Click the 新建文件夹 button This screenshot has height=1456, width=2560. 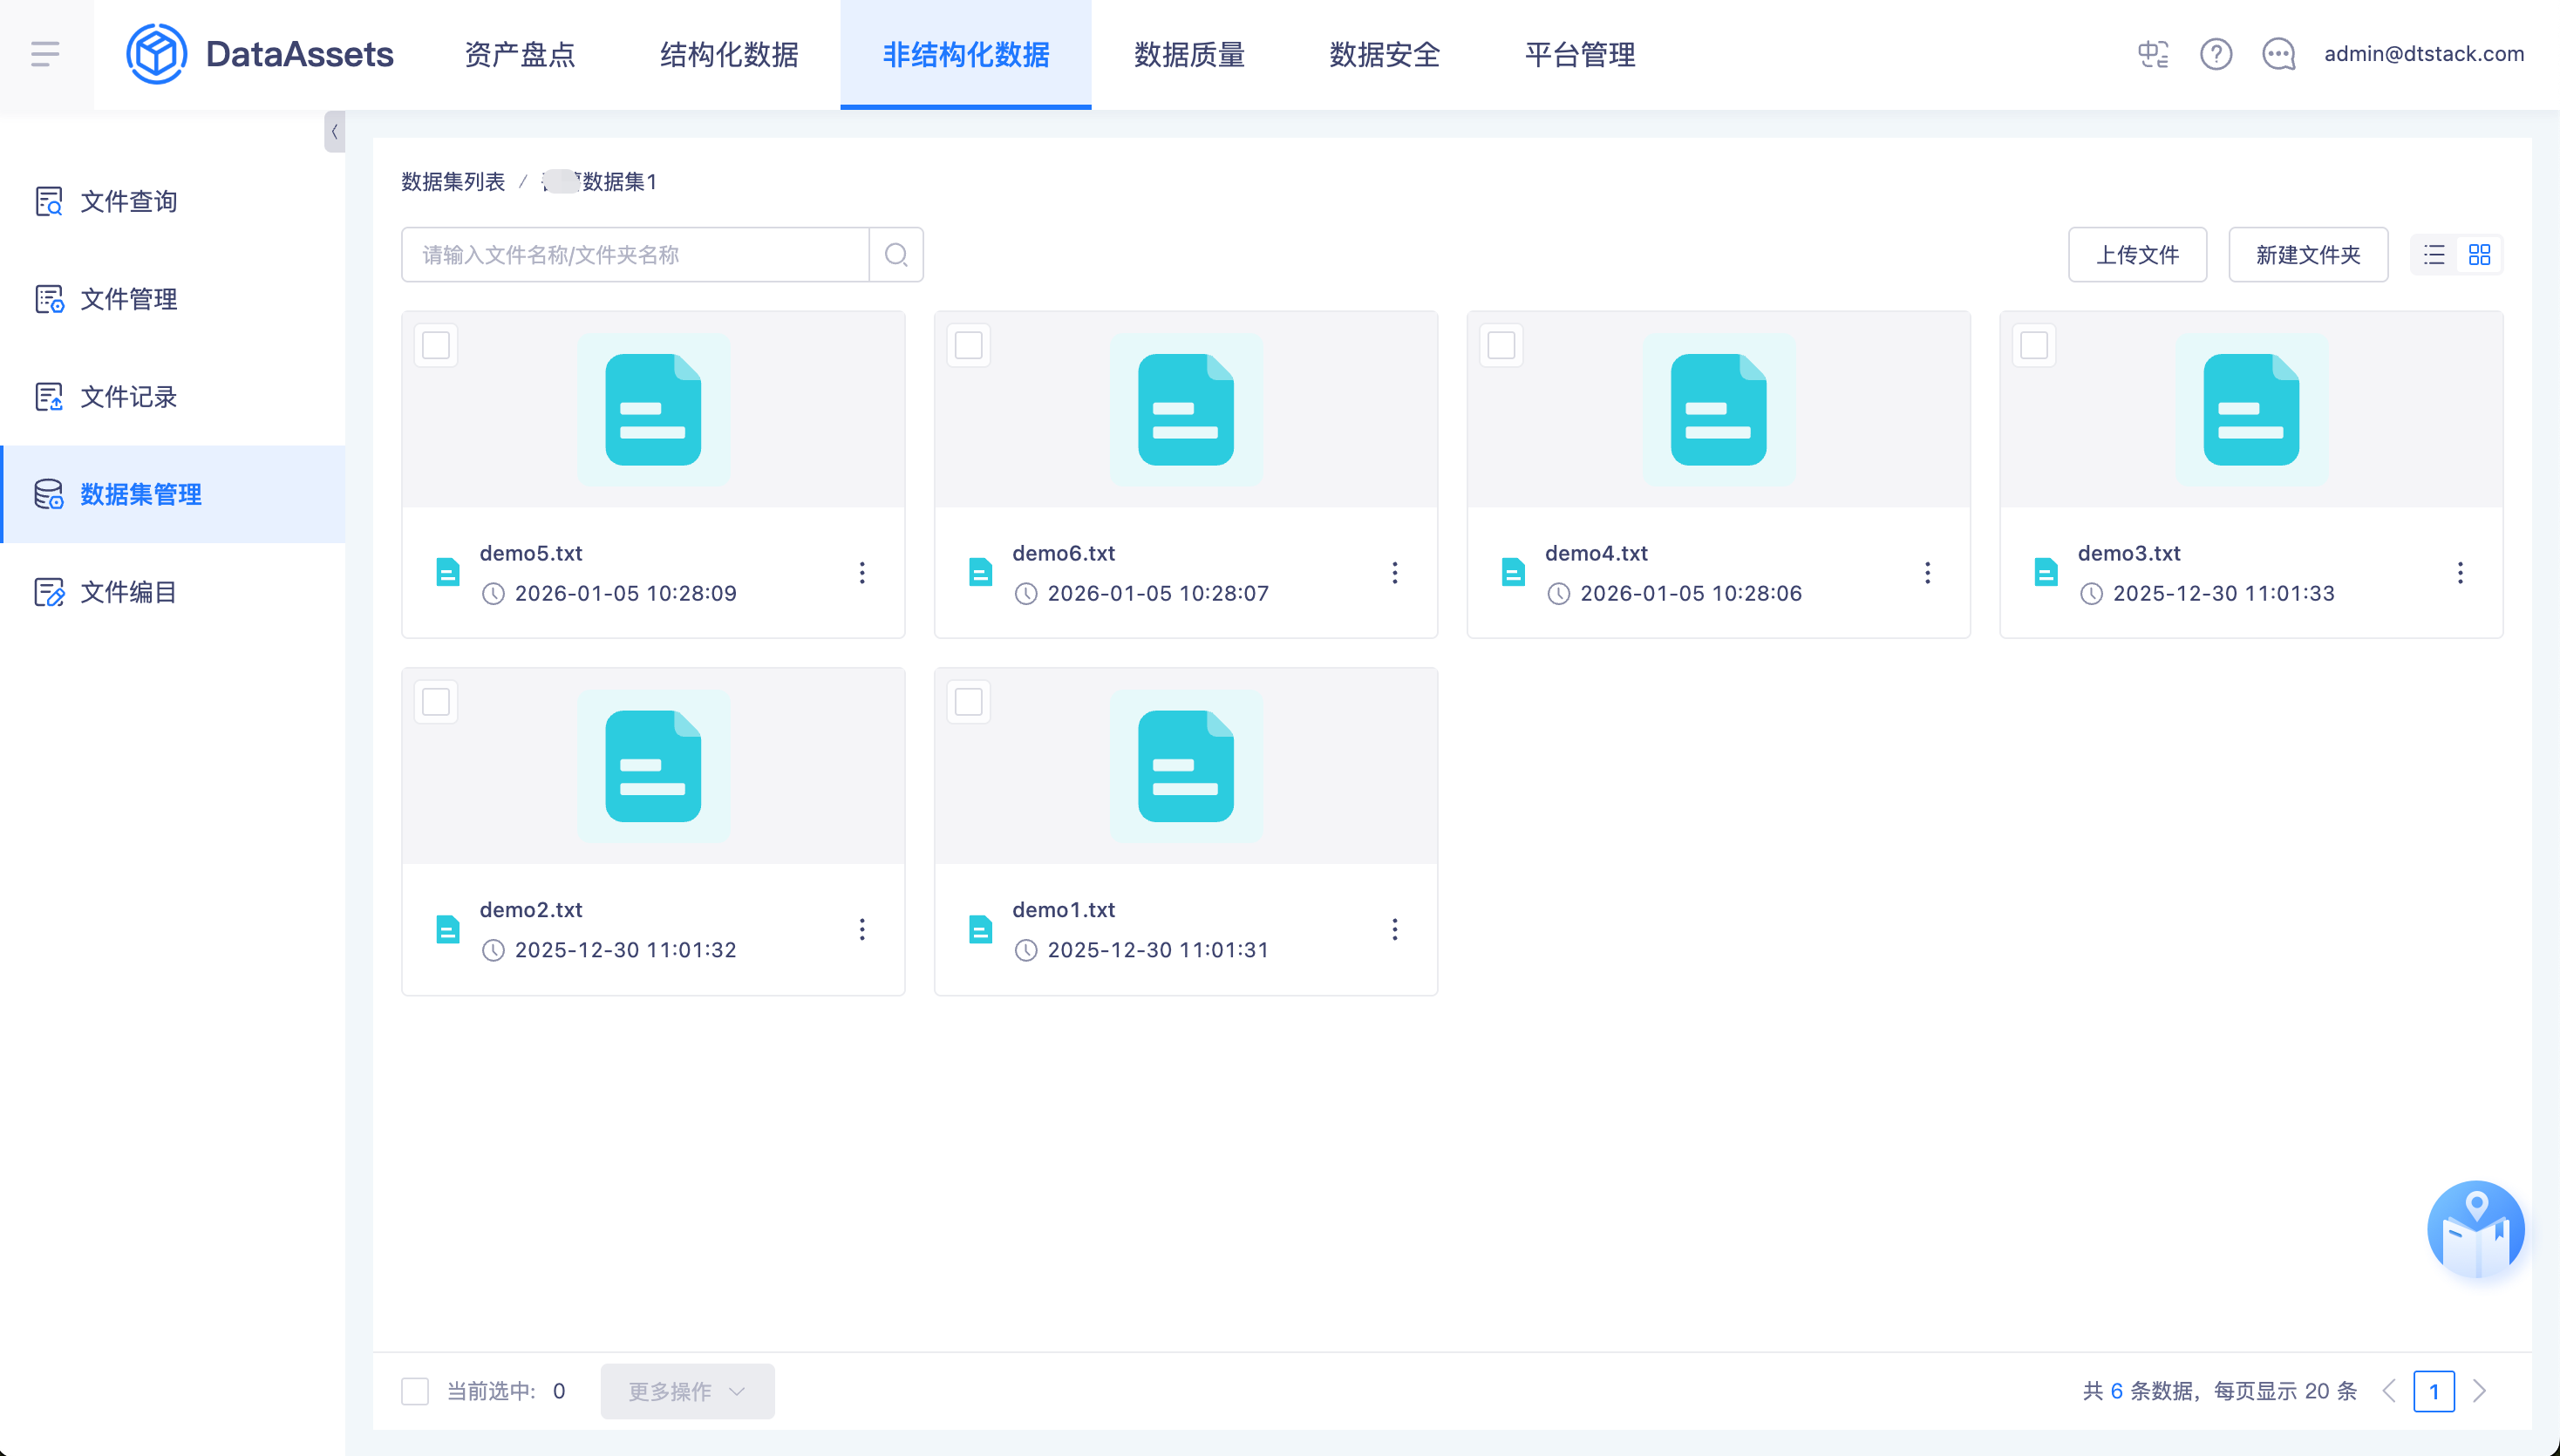(2307, 255)
